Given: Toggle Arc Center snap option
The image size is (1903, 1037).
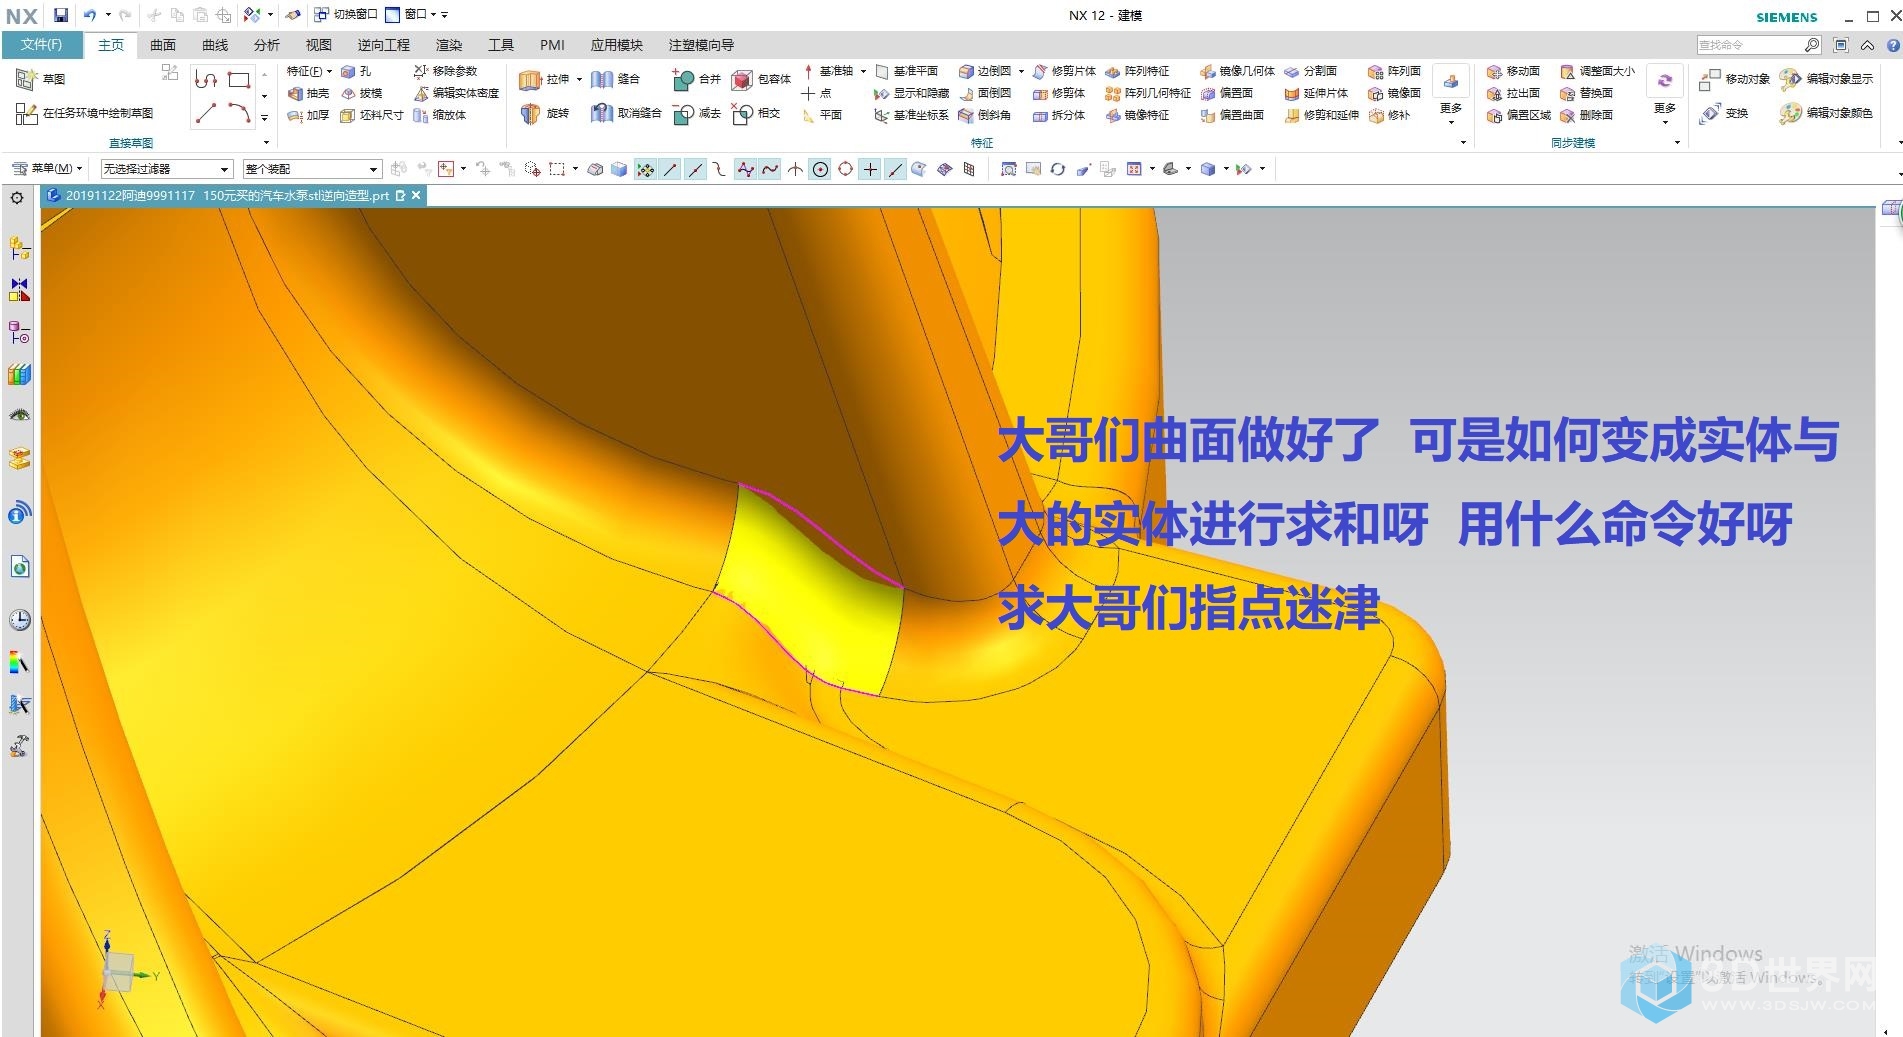Looking at the screenshot, I should 820,170.
